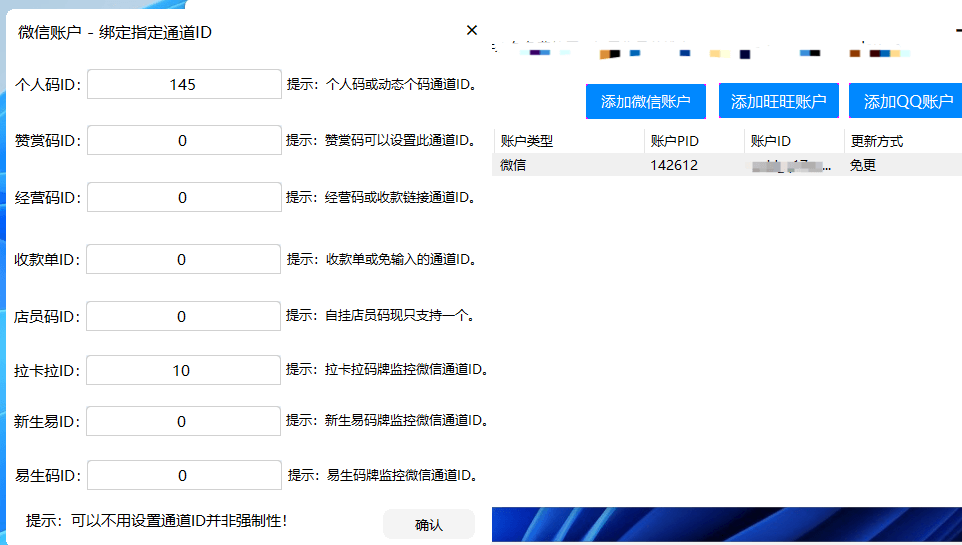Screen dimensions: 962x545
Task: Click the 赞赏码ID input field
Action: coord(184,141)
